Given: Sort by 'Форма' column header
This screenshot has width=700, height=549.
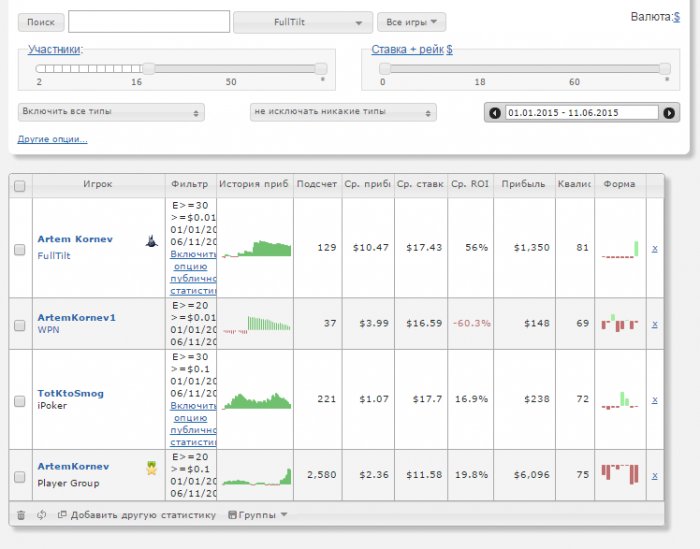Looking at the screenshot, I should pyautogui.click(x=620, y=185).
